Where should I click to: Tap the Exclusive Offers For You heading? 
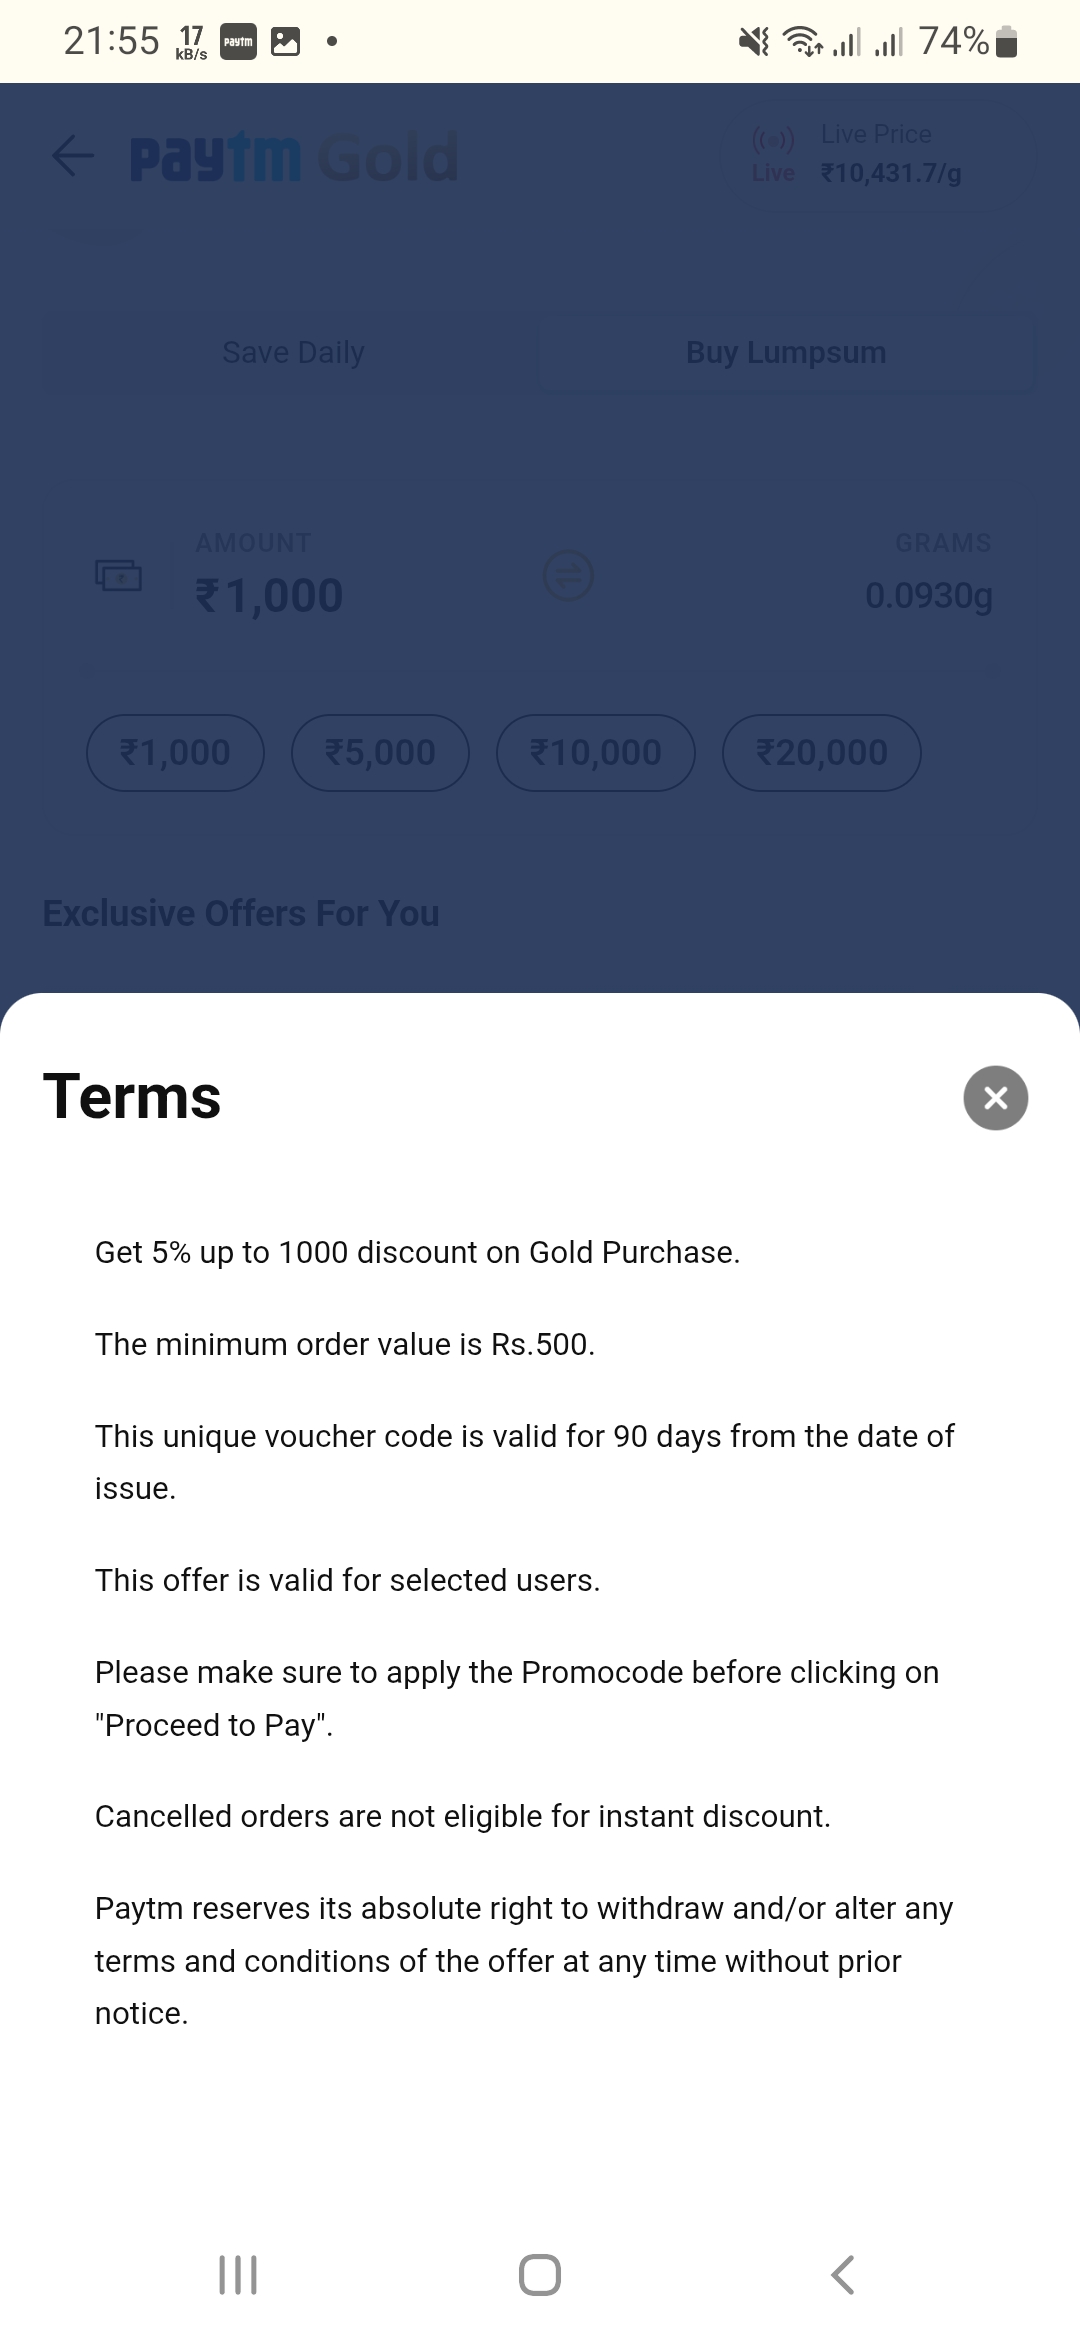(x=241, y=912)
